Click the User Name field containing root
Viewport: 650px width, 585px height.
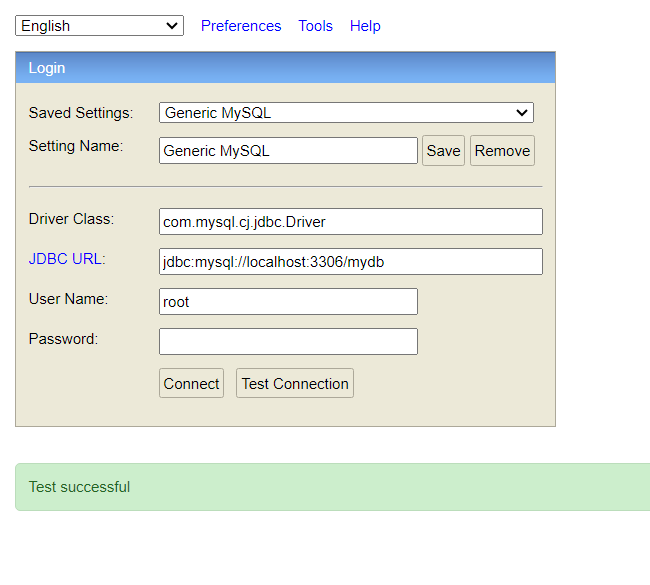(x=288, y=301)
